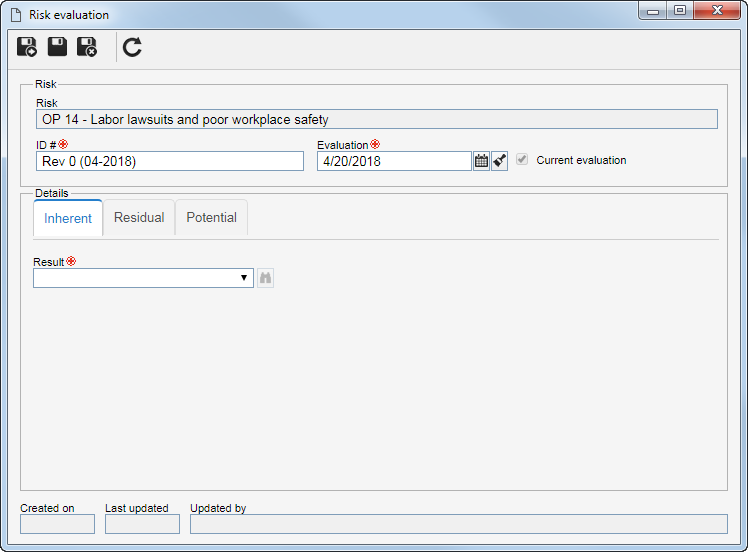Click the ID # input field
The height and width of the screenshot is (552, 748).
tap(170, 161)
